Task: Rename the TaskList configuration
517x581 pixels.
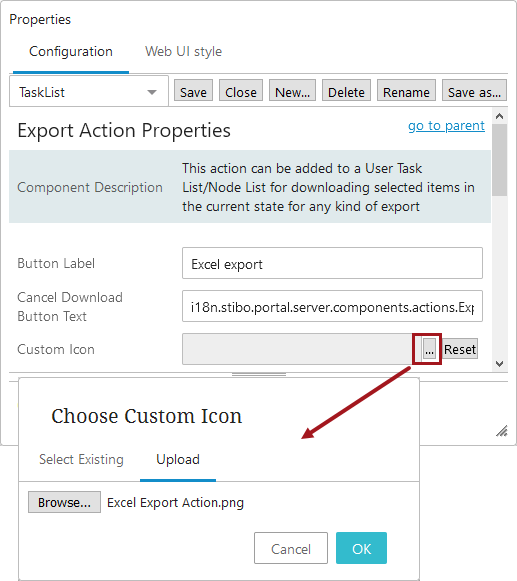Action: 406,92
